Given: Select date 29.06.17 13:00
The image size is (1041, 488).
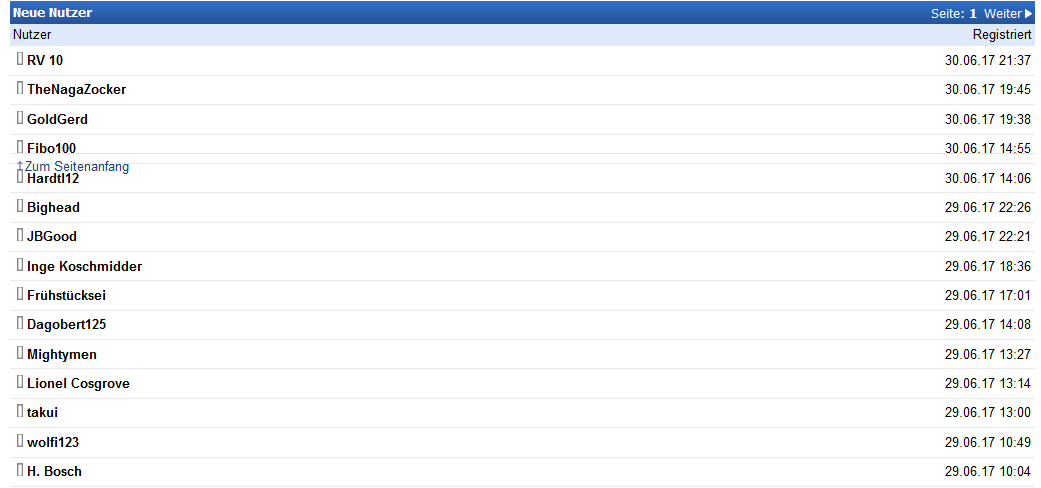Looking at the screenshot, I should point(988,412).
